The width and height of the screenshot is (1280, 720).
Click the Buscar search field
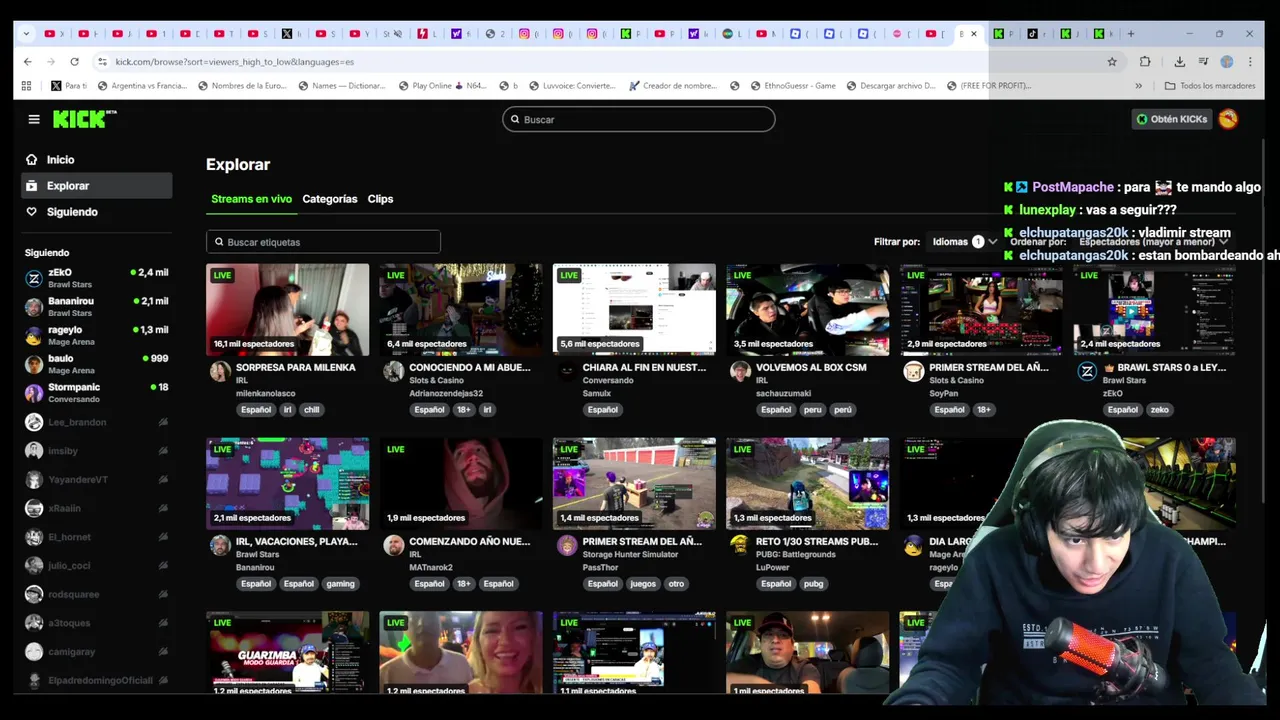point(639,119)
